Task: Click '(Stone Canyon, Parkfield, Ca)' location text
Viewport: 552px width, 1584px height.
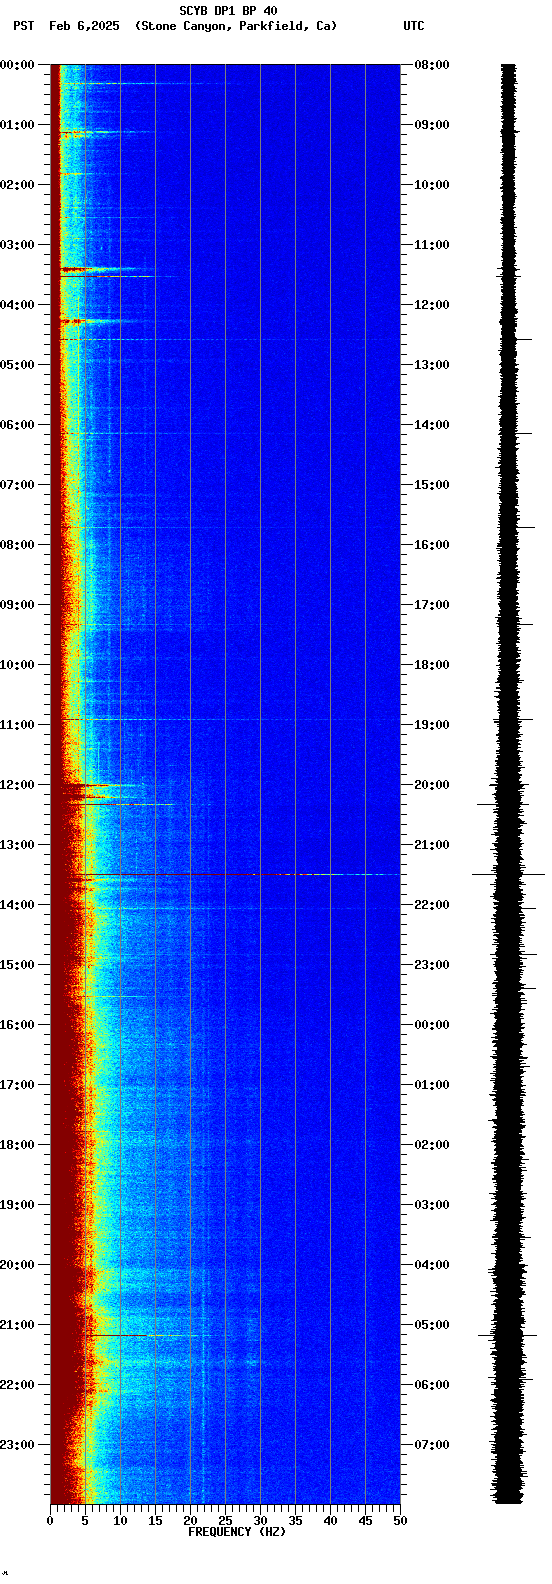Action: (x=236, y=26)
